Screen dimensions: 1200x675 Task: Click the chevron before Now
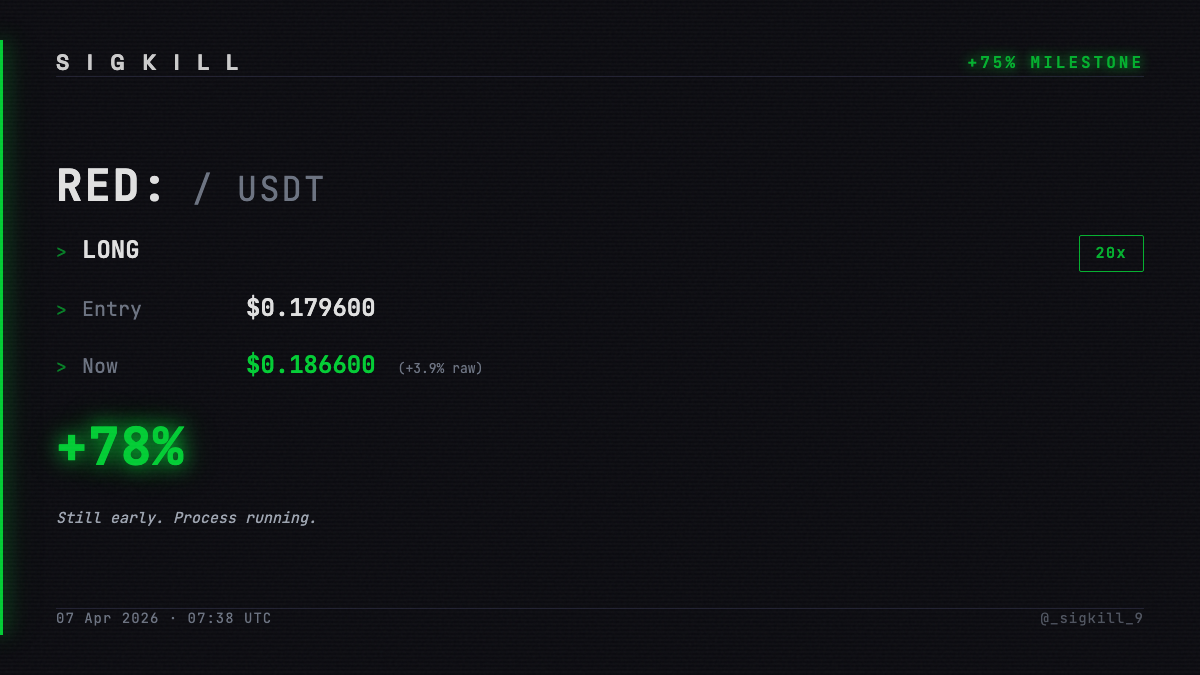coord(61,367)
